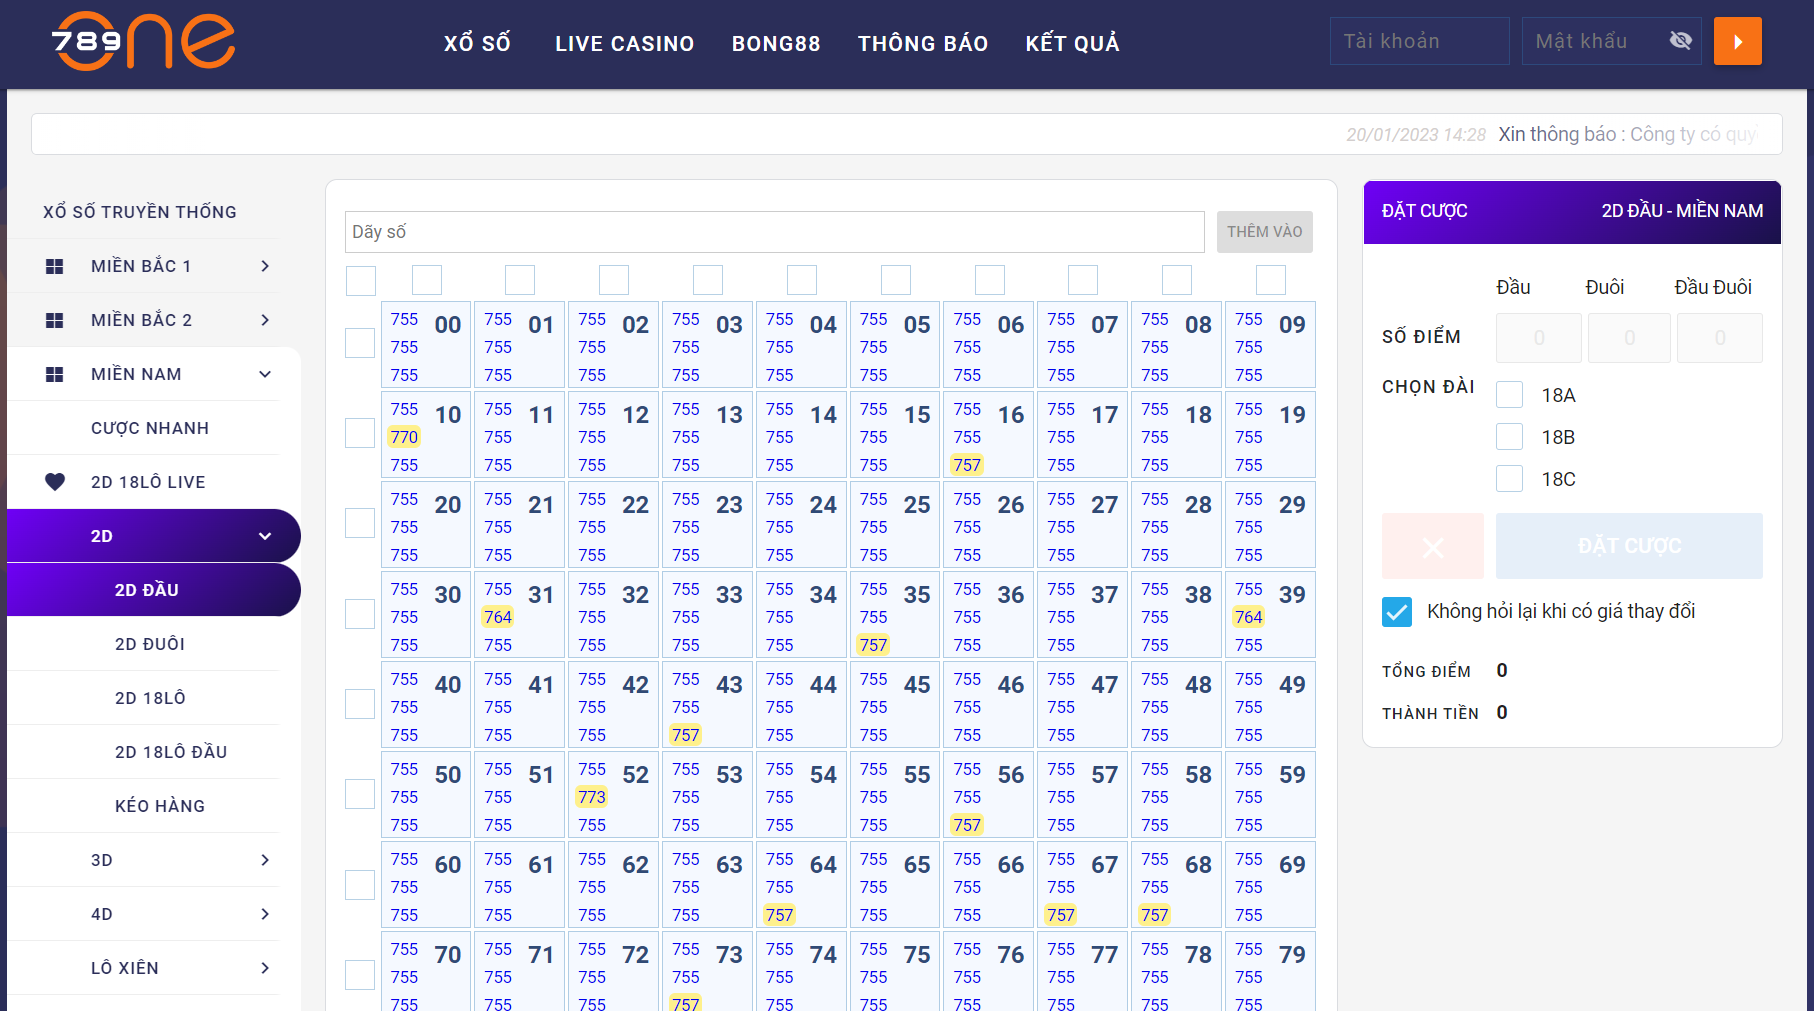Check the 18A station checkbox
The width and height of the screenshot is (1814, 1011).
pos(1510,395)
